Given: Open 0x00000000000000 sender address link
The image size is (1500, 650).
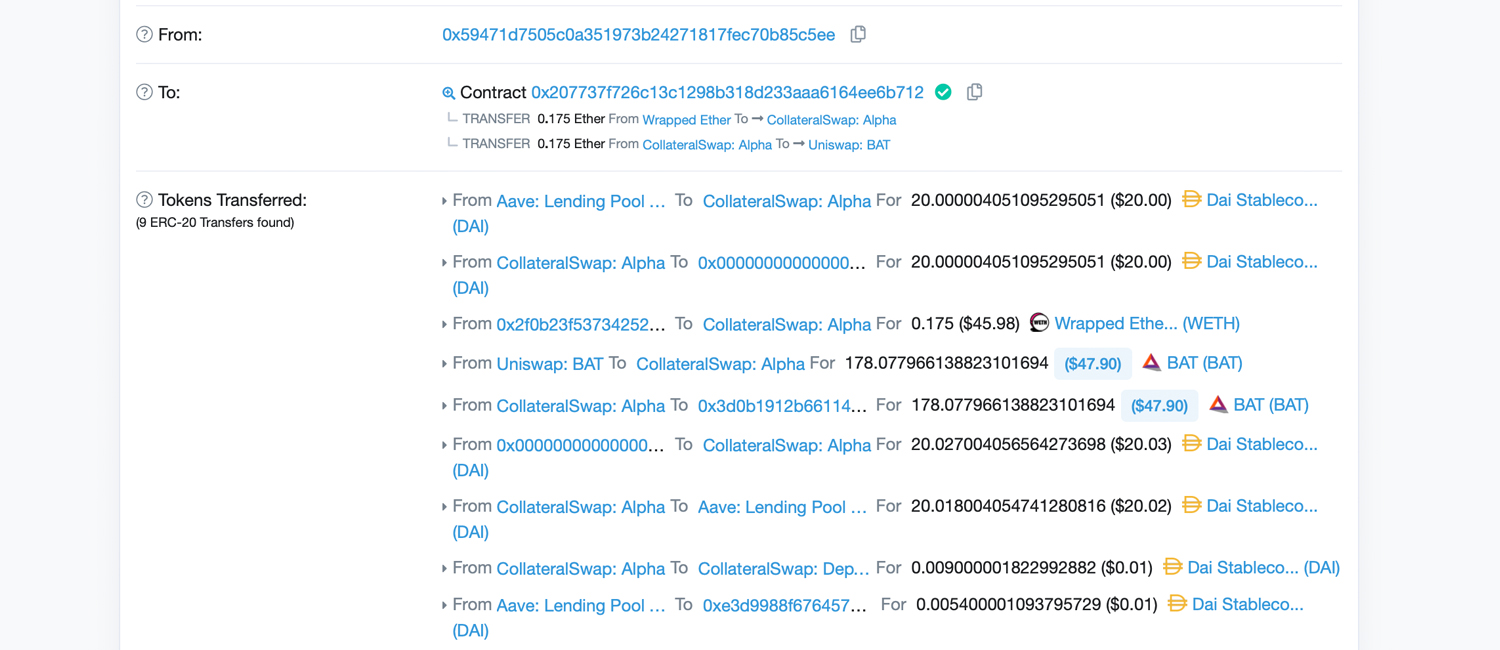Looking at the screenshot, I should 580,445.
